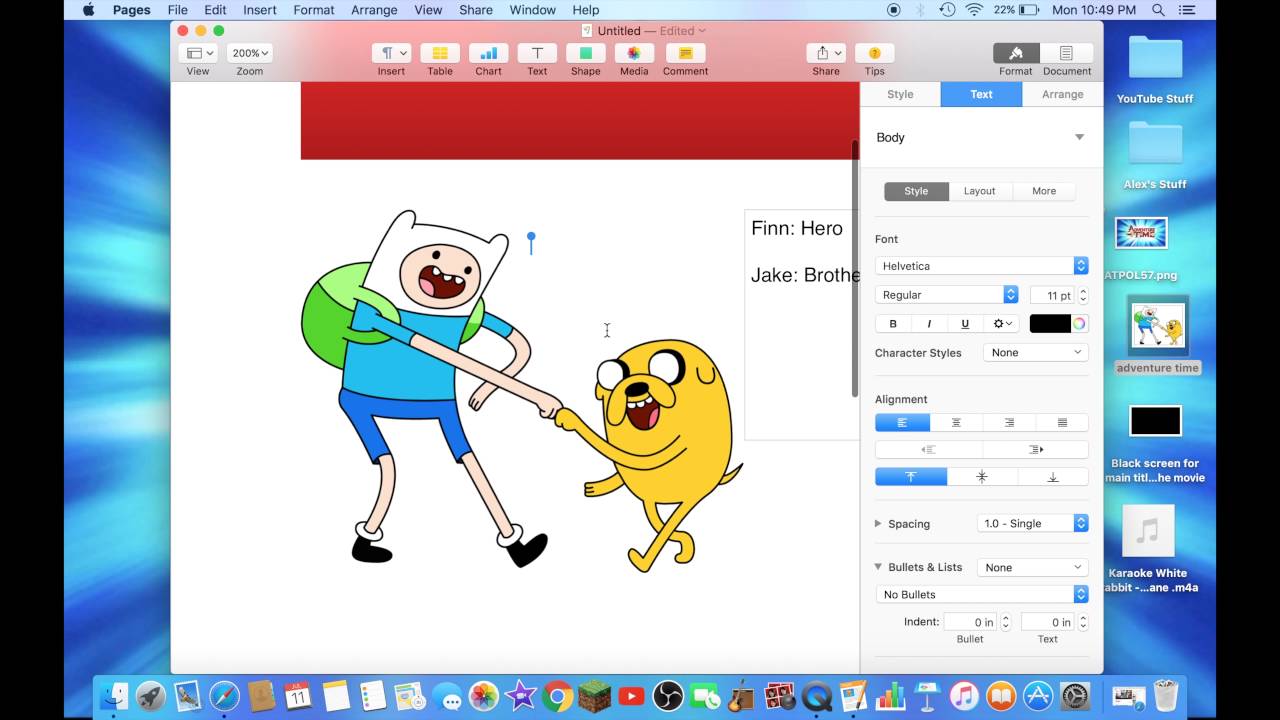The image size is (1280, 720).
Task: Click the Table toolbar icon
Action: 440,53
